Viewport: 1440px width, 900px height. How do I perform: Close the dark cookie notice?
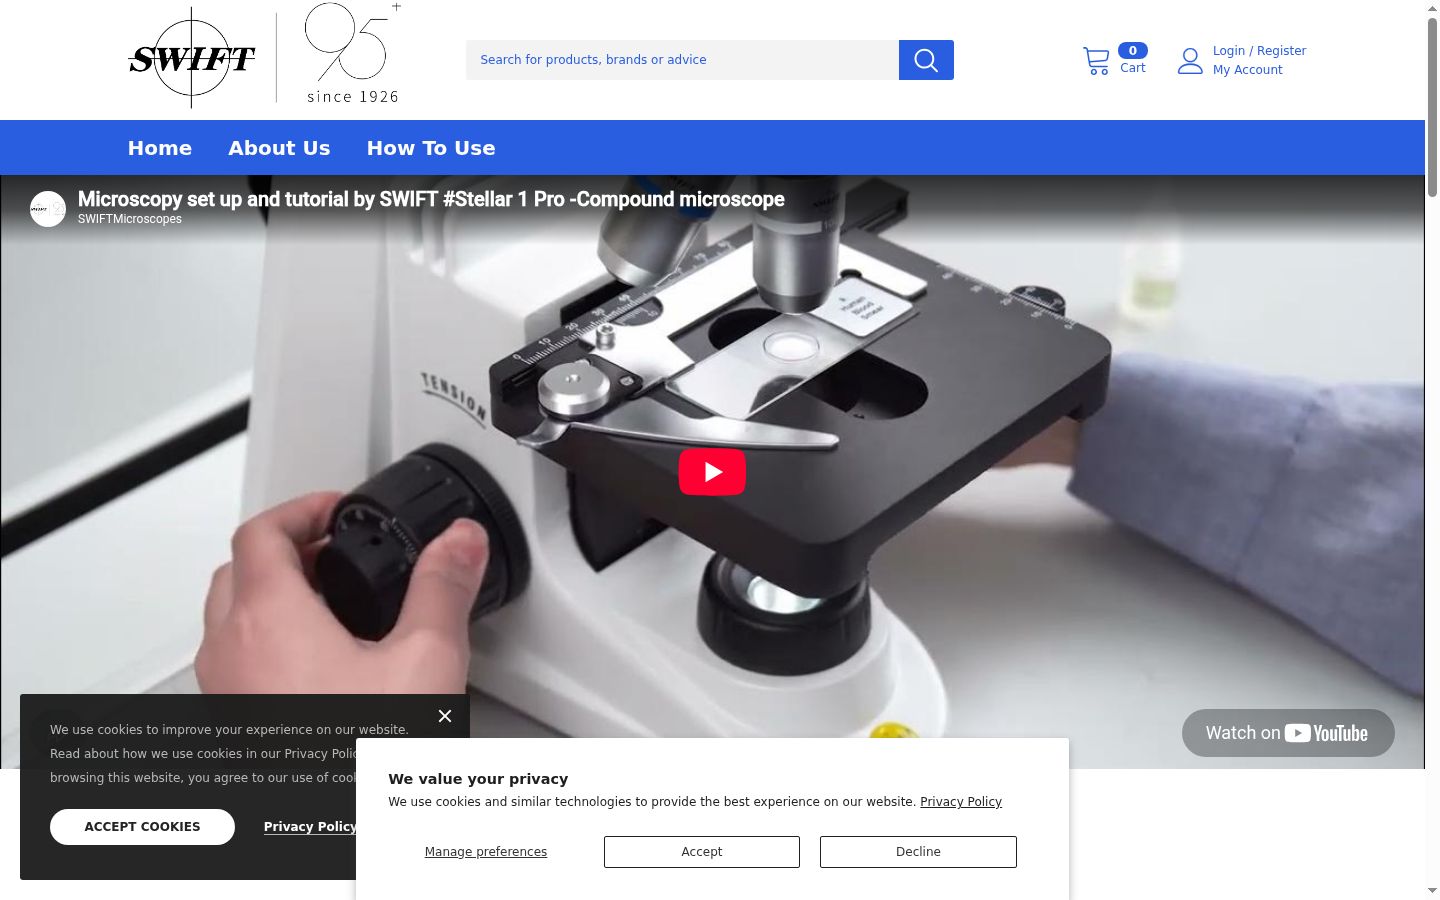click(445, 716)
